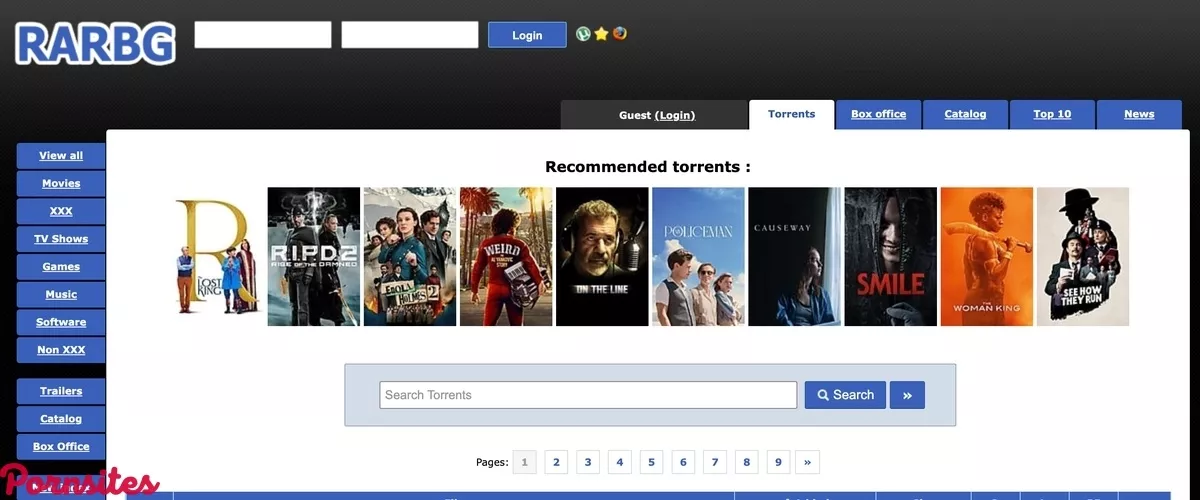The width and height of the screenshot is (1200, 500).
Task: Open the See How They Run poster
Action: click(1082, 257)
